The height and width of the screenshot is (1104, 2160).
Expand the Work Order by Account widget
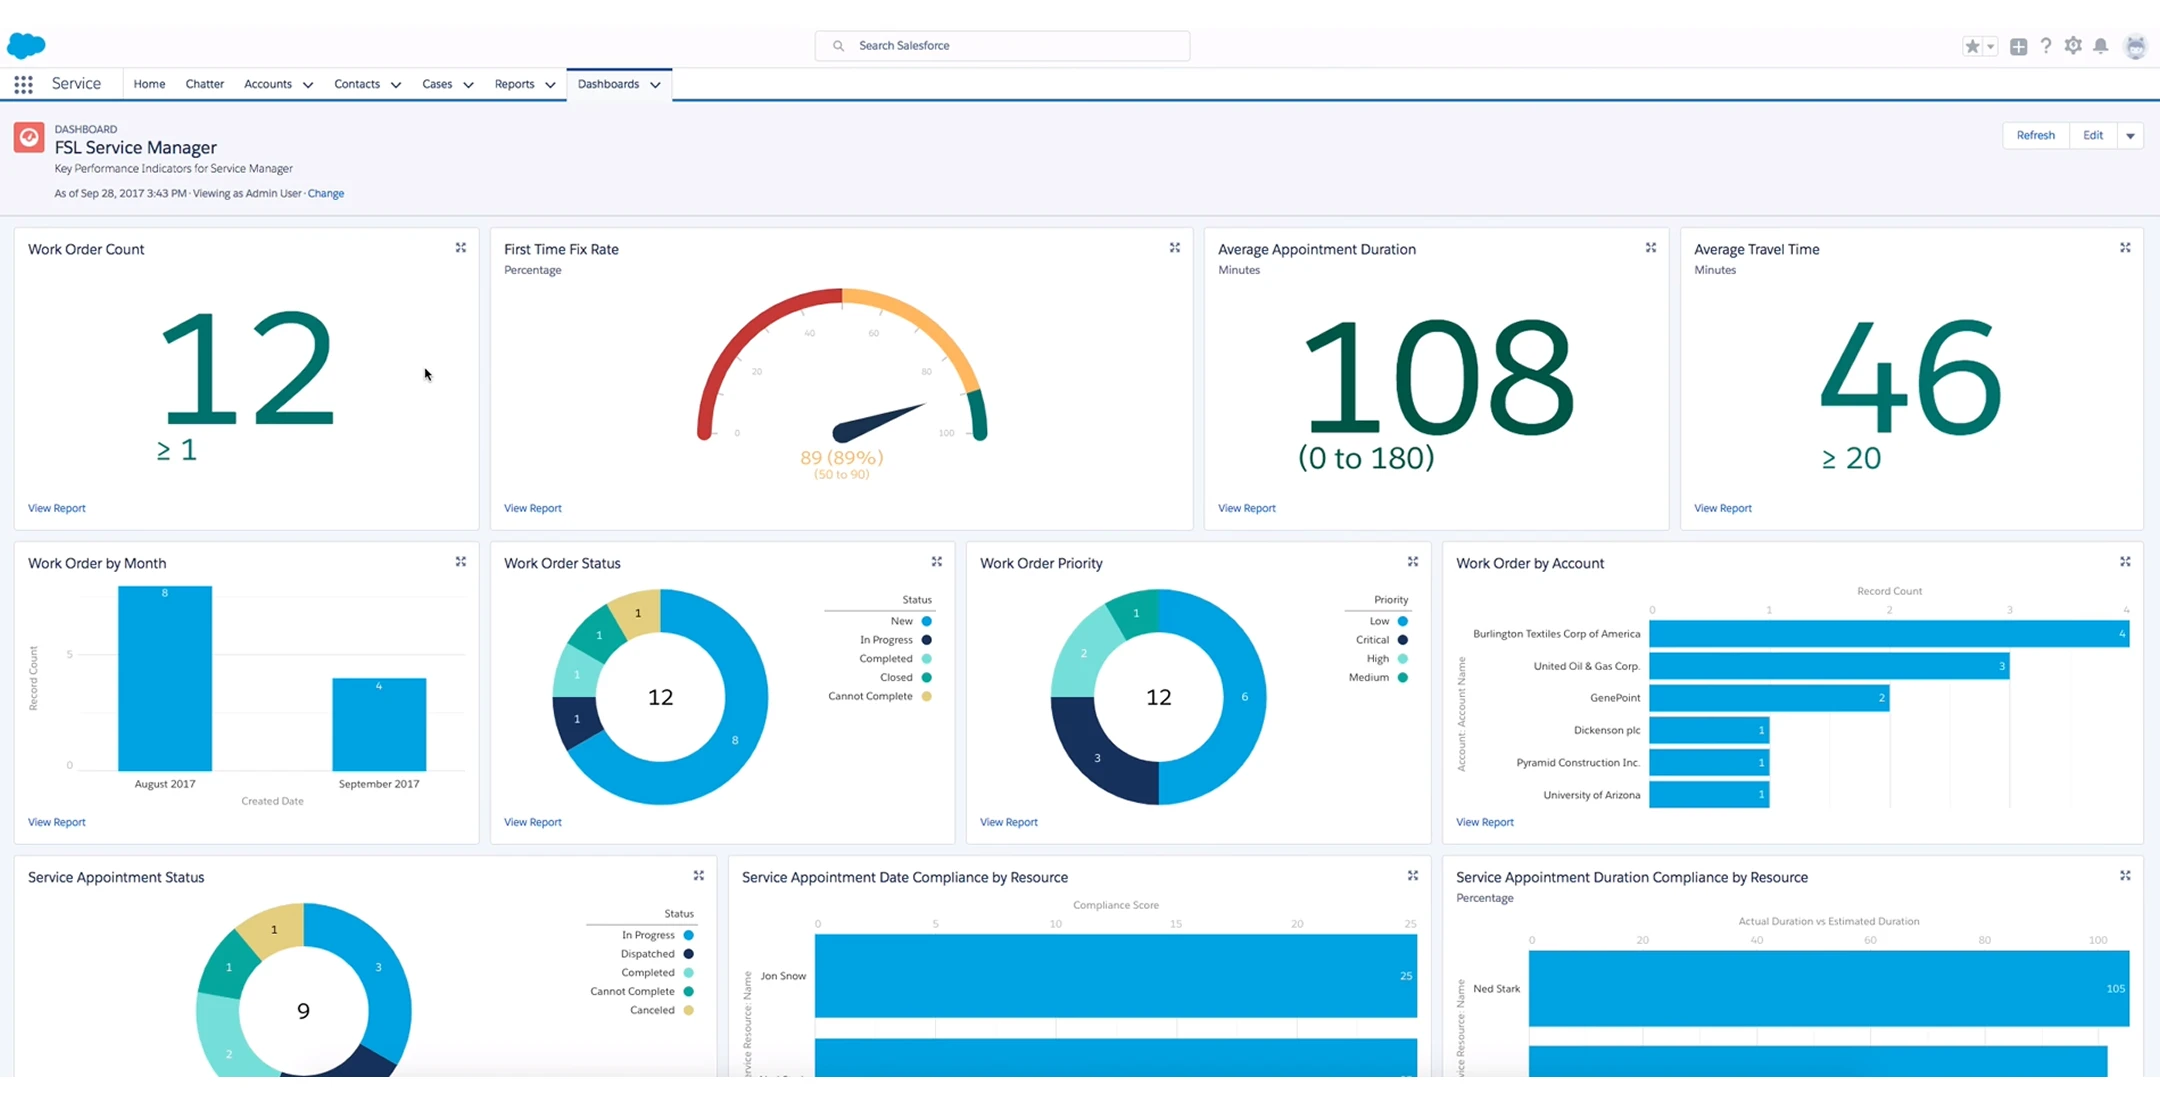[x=2125, y=562]
